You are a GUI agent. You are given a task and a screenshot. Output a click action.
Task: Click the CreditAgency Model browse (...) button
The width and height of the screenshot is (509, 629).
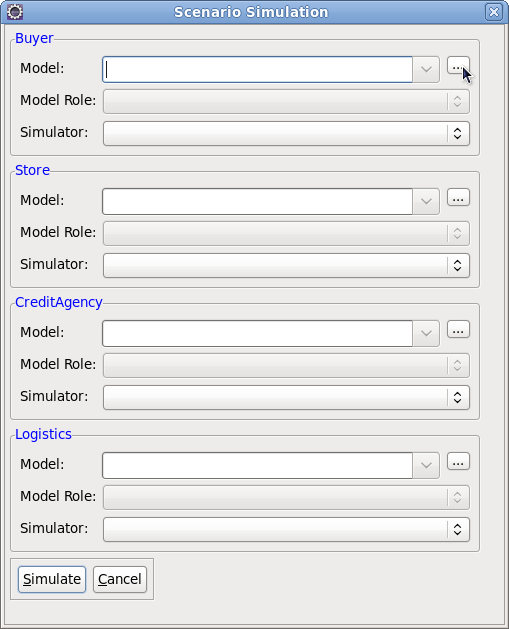point(458,330)
